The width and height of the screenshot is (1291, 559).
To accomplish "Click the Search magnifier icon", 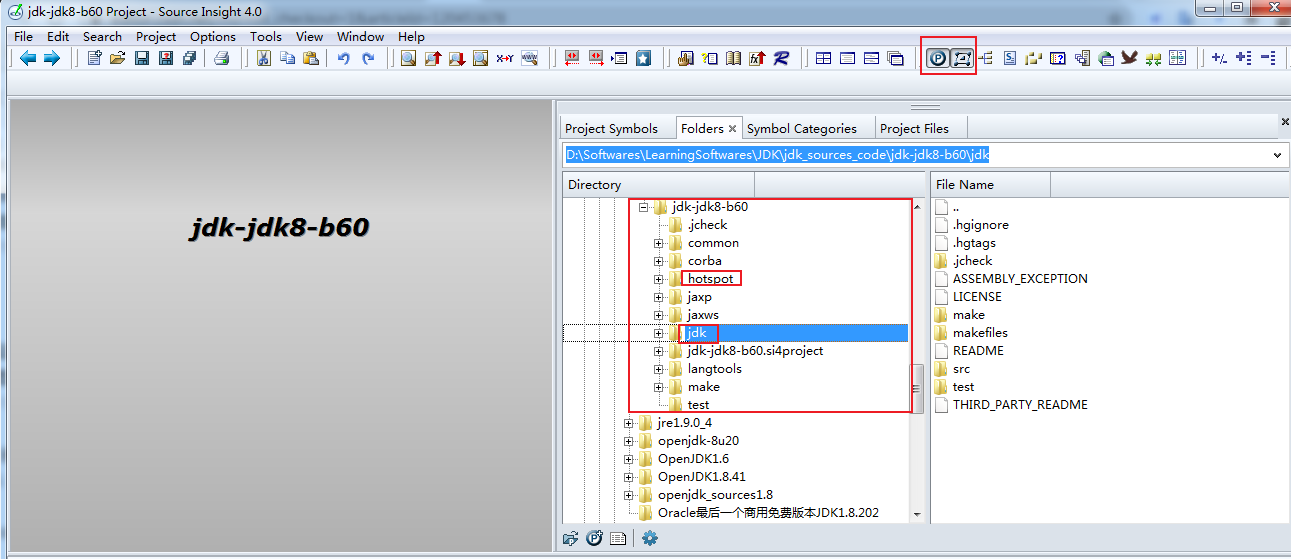I will click(409, 58).
